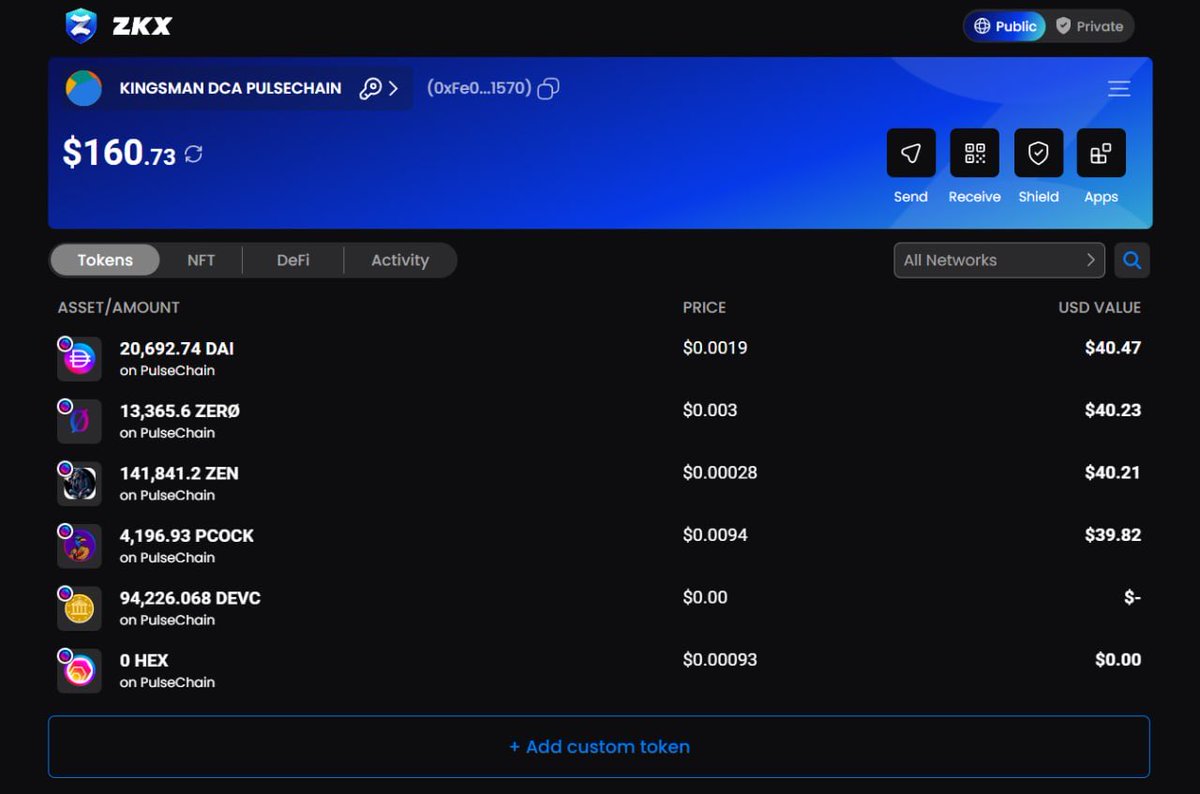This screenshot has width=1200, height=794.
Task: Click the ZKX shield logo
Action: (81, 26)
